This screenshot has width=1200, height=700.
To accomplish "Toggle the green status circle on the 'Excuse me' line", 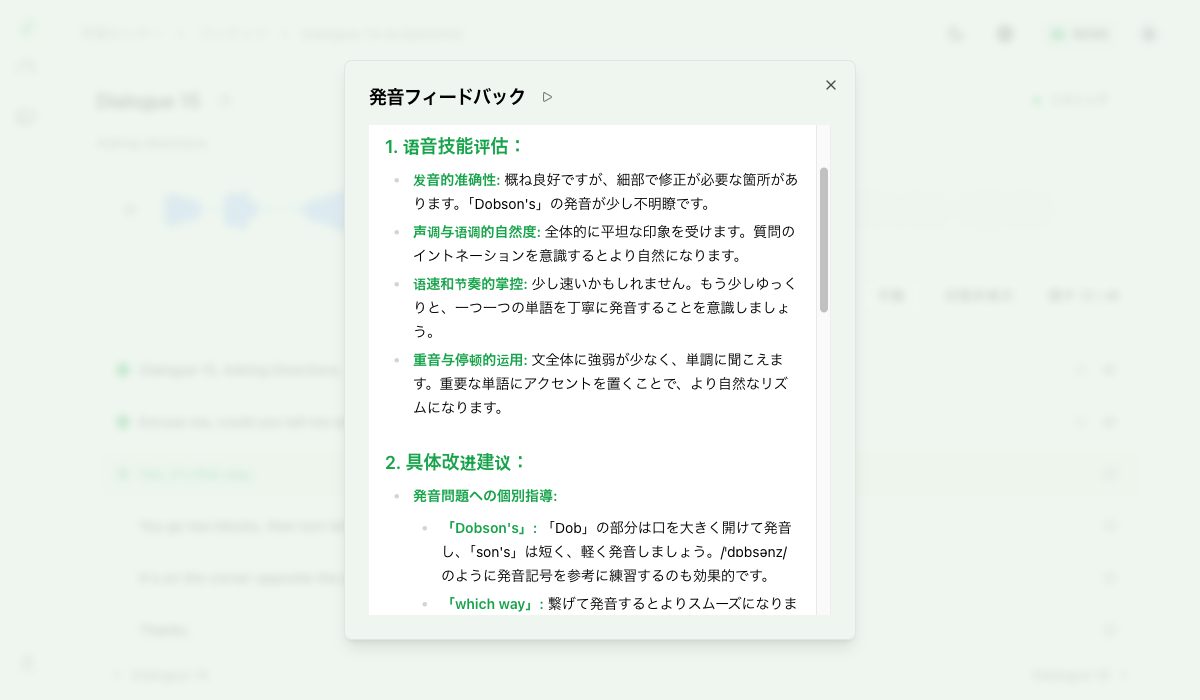I will (x=122, y=421).
